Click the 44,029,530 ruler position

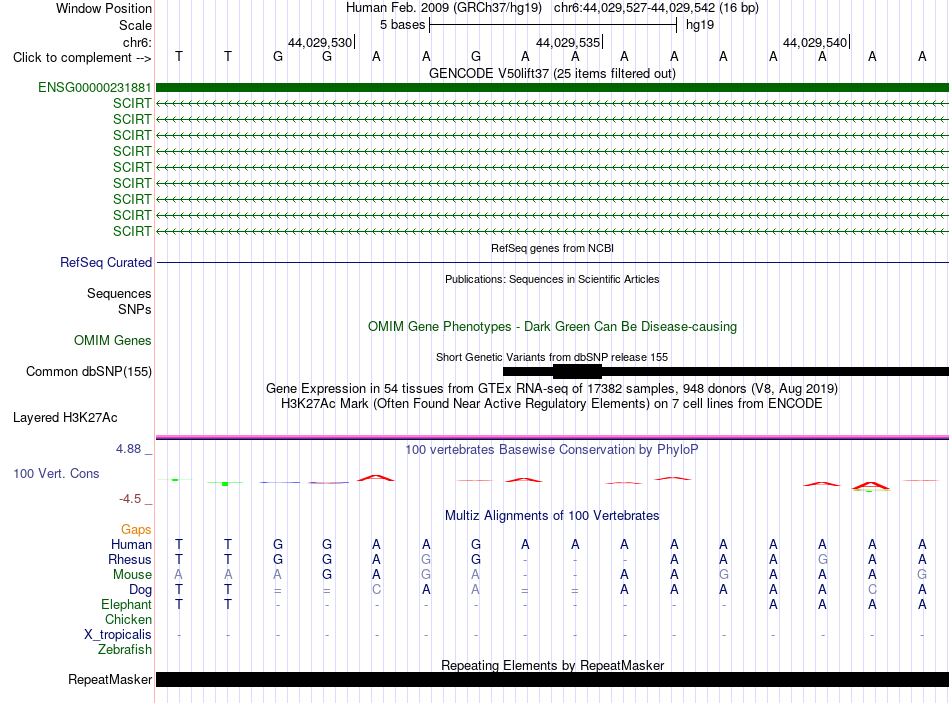pyautogui.click(x=321, y=42)
